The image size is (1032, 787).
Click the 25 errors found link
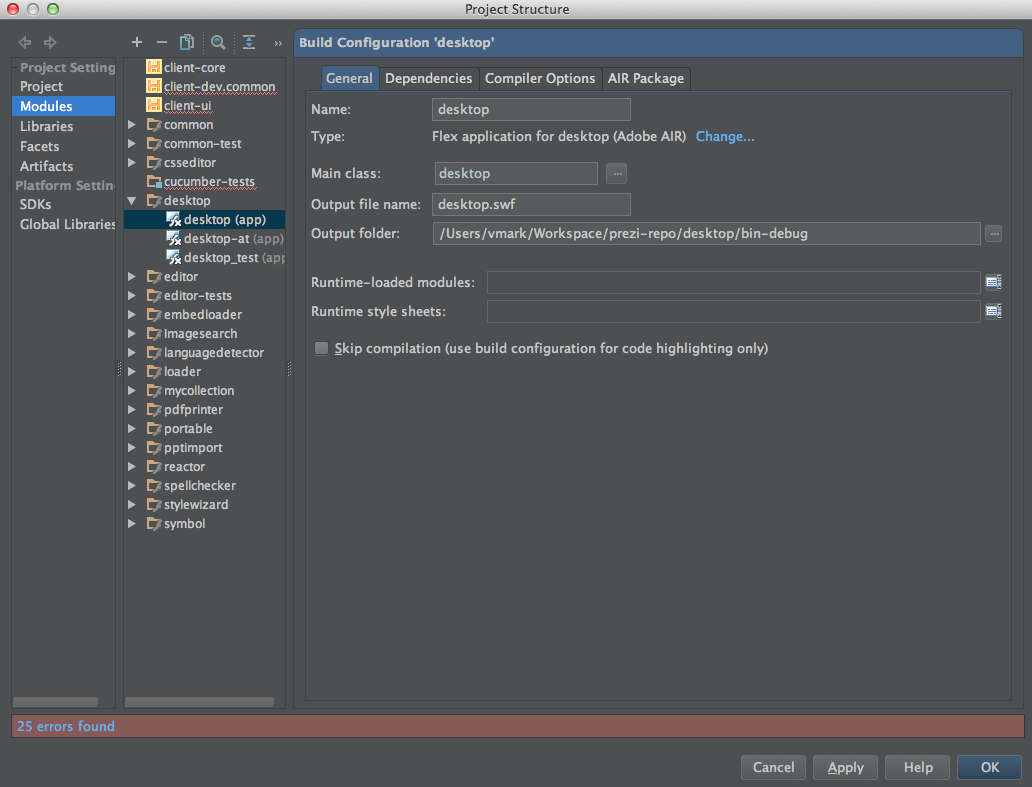66,726
